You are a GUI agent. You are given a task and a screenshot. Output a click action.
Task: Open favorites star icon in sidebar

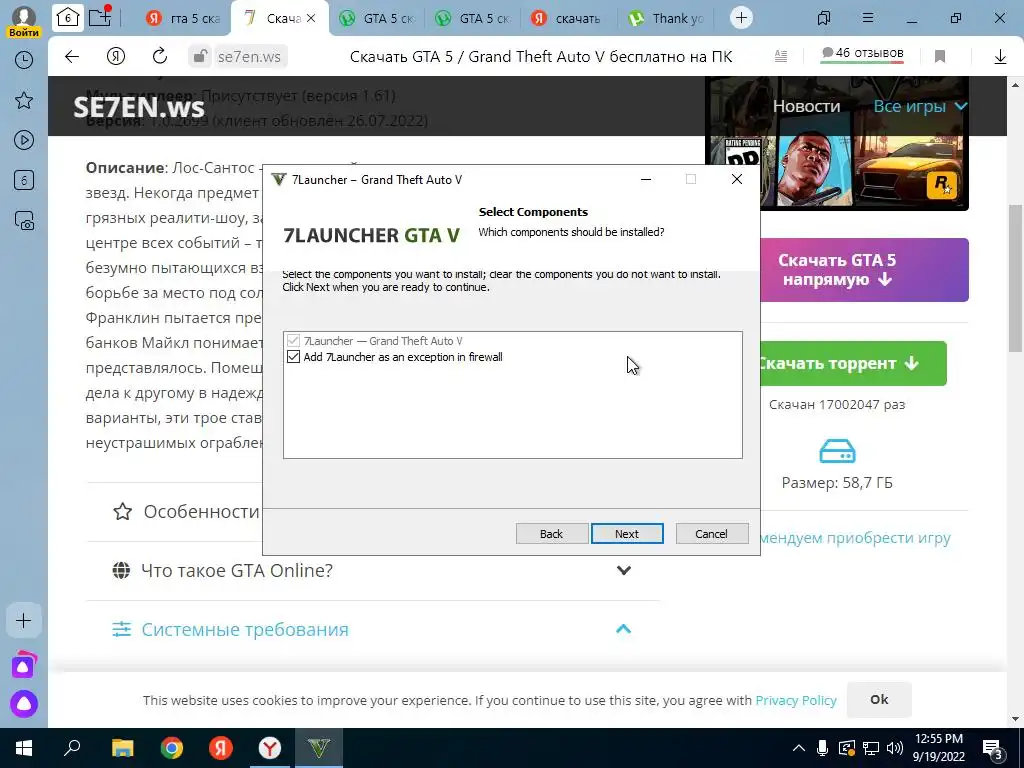tap(24, 100)
